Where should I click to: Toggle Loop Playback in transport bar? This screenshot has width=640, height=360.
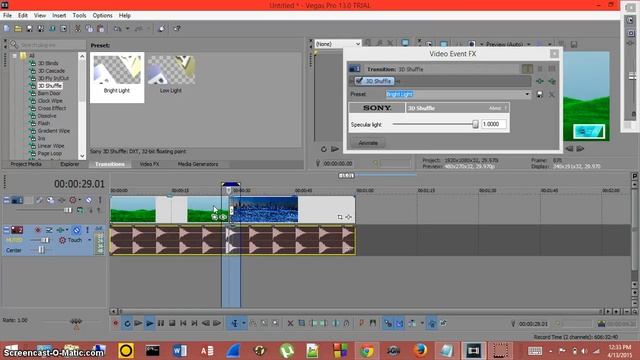(x=127, y=324)
